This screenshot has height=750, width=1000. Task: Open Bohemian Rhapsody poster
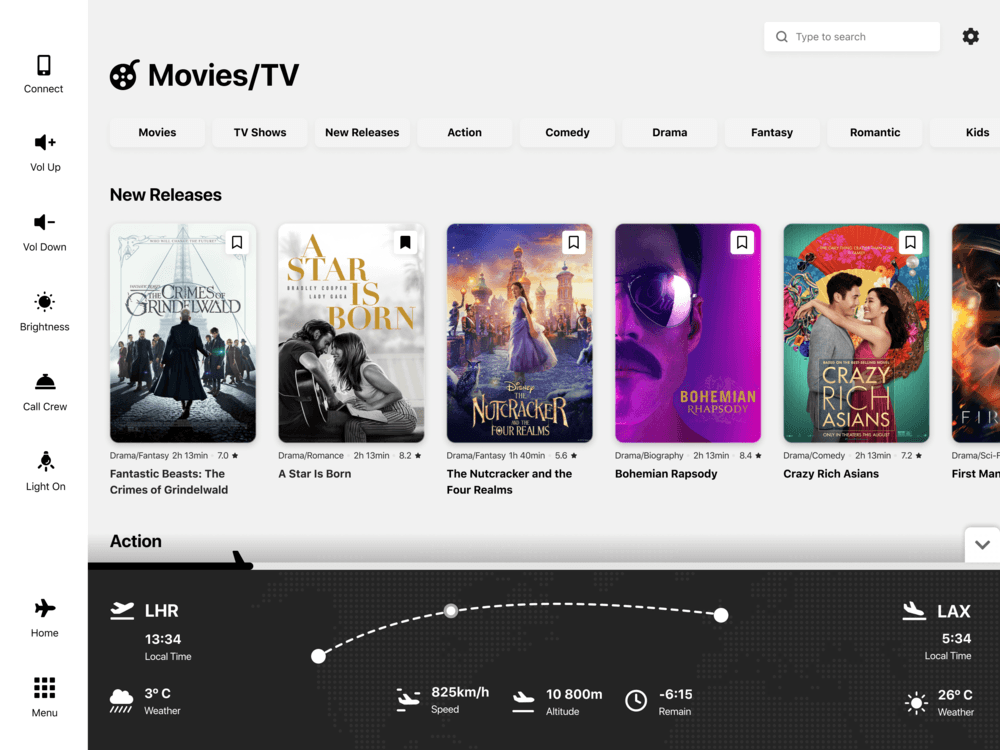coord(688,333)
